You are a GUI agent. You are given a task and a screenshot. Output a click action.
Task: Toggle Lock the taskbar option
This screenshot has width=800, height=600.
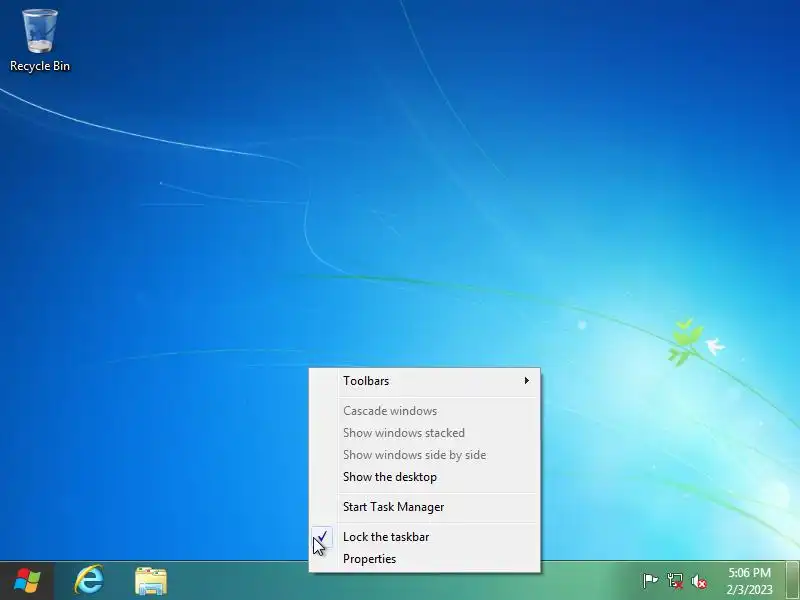[x=424, y=537]
